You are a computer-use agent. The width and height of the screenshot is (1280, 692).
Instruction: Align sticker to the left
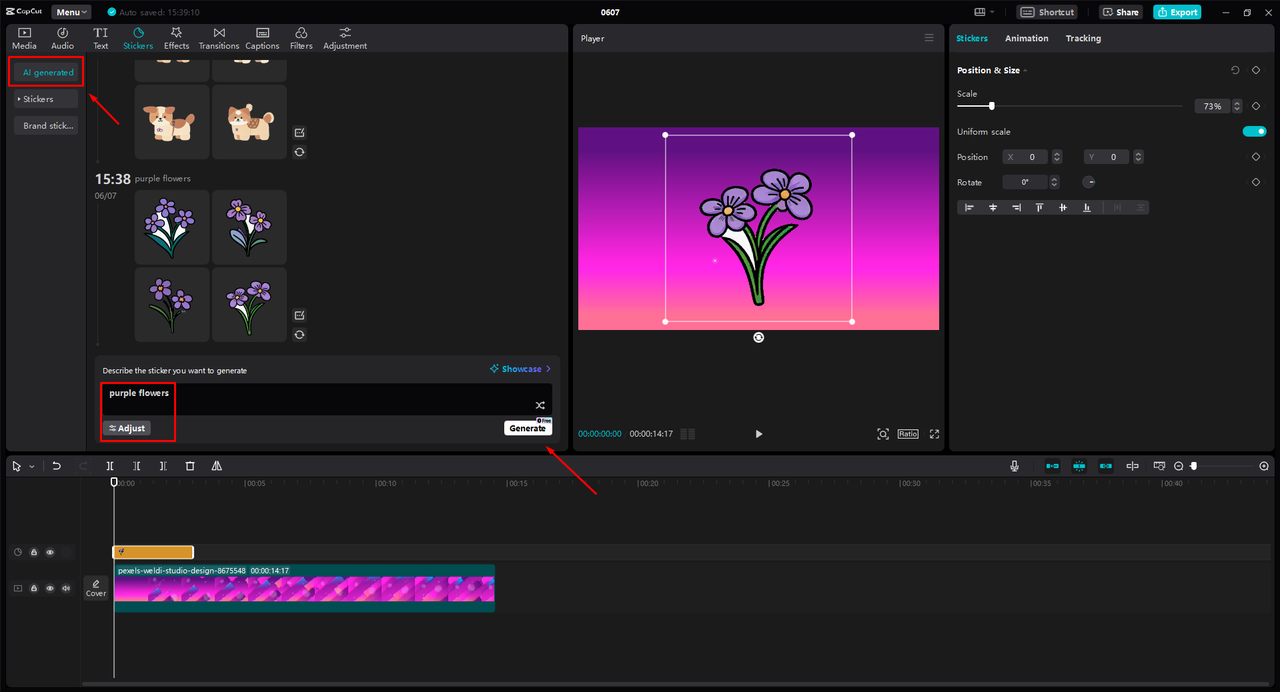(969, 207)
